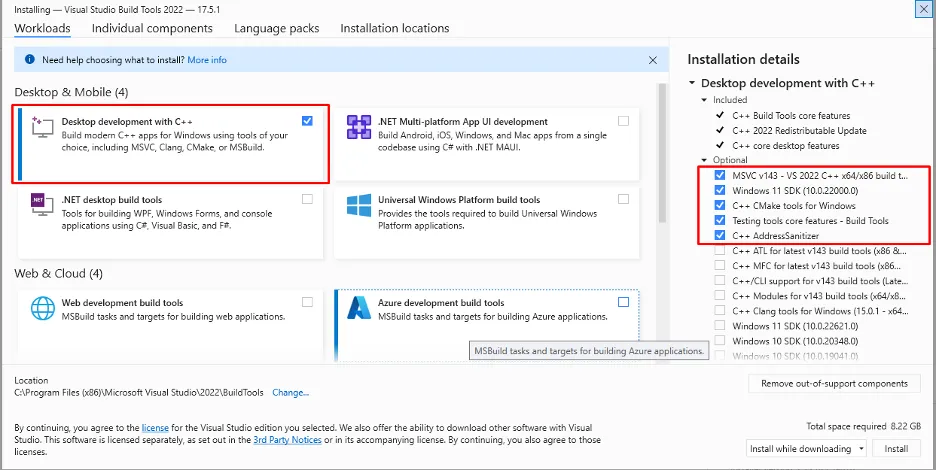Screen dimensions: 936x470
Task: Collapse Desktop development with C++ details section
Action: [x=692, y=83]
